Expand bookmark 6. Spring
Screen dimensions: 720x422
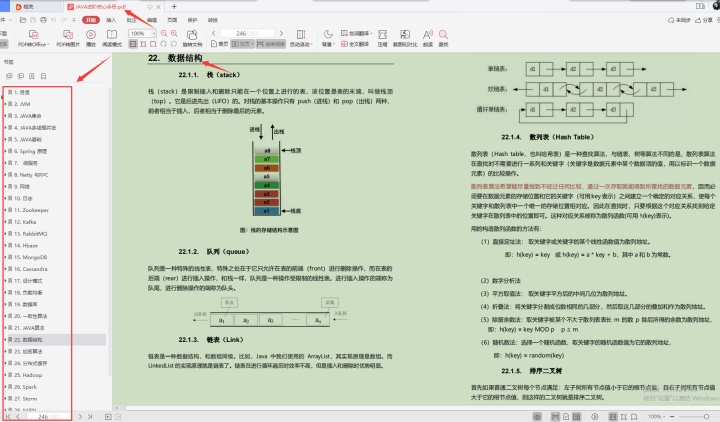click(x=5, y=151)
